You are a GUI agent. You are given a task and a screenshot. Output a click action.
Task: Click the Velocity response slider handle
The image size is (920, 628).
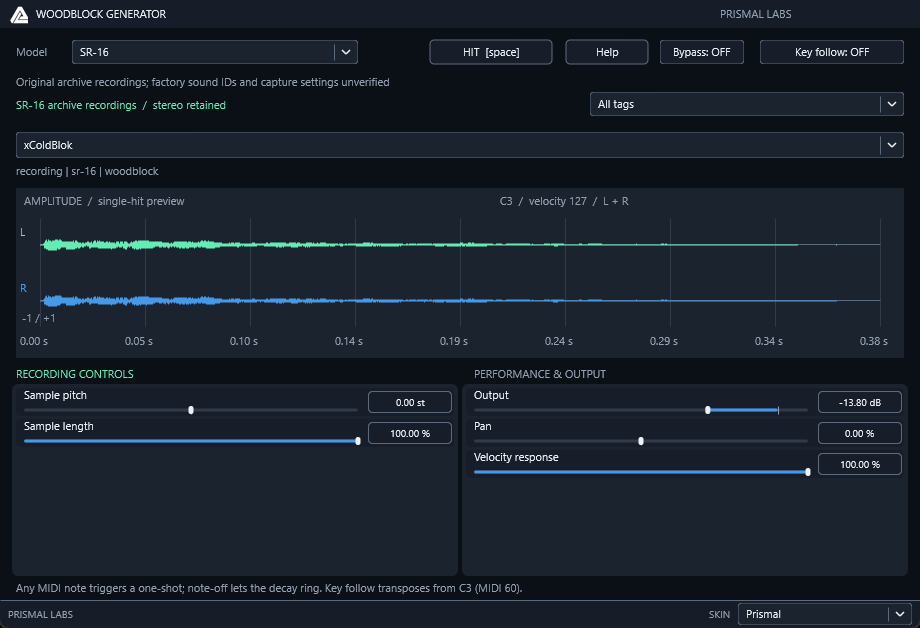[x=808, y=472]
